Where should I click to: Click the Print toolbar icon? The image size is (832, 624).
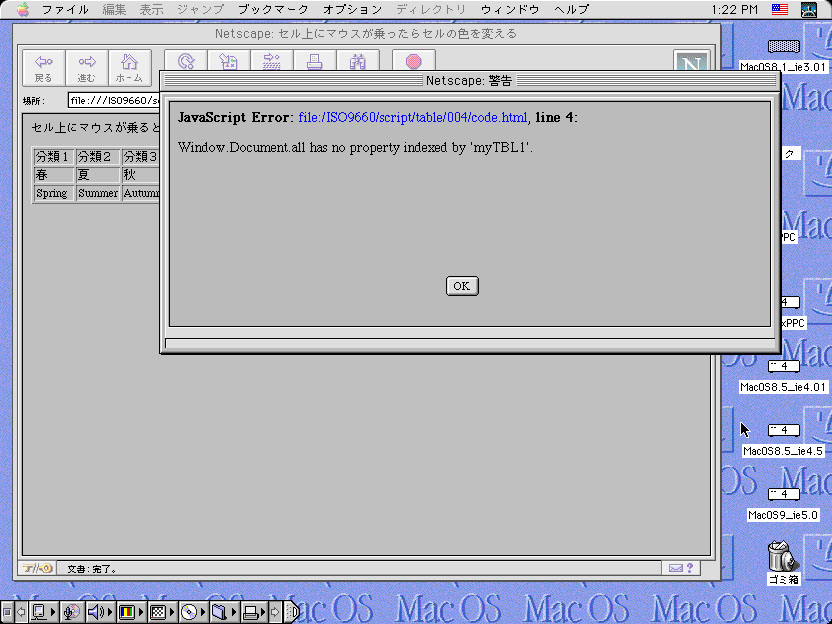click(x=315, y=60)
